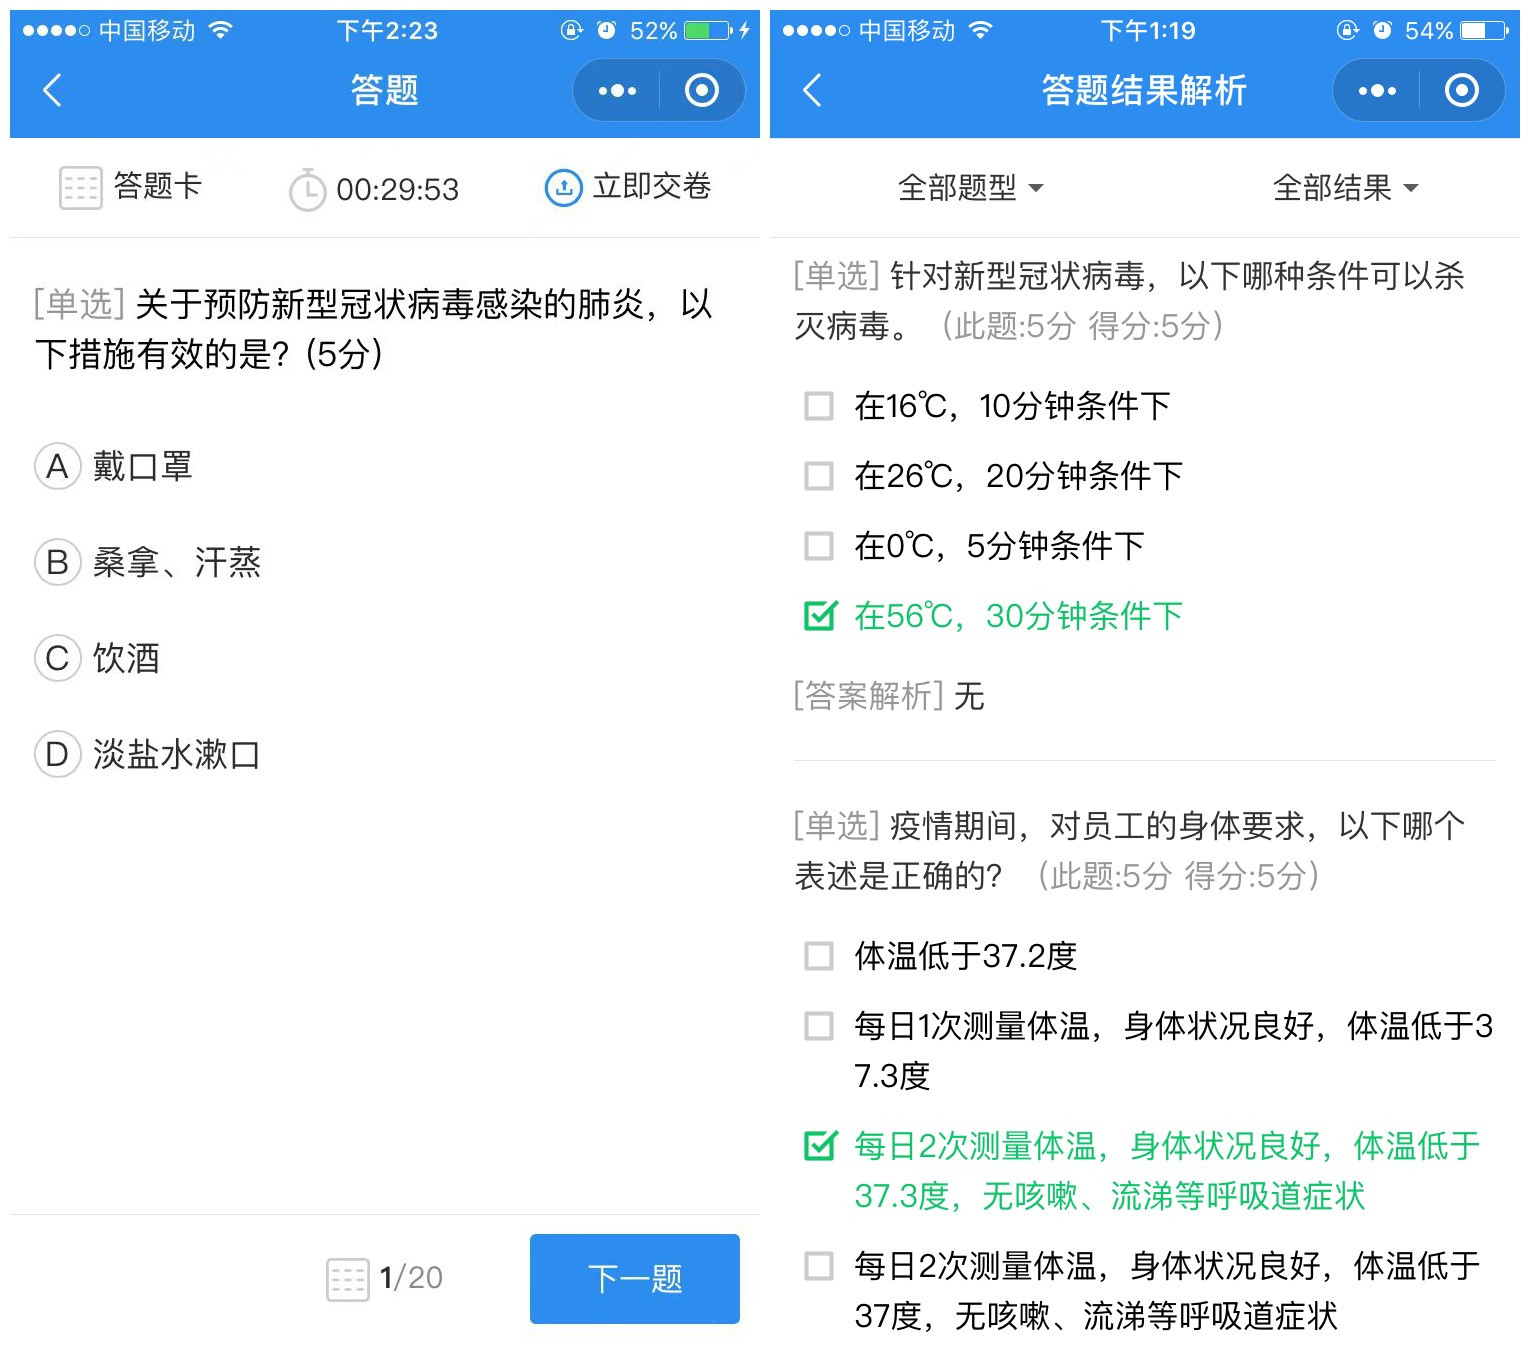Select option C 饮酒
Image resolution: width=1530 pixels, height=1354 pixels.
[58, 658]
